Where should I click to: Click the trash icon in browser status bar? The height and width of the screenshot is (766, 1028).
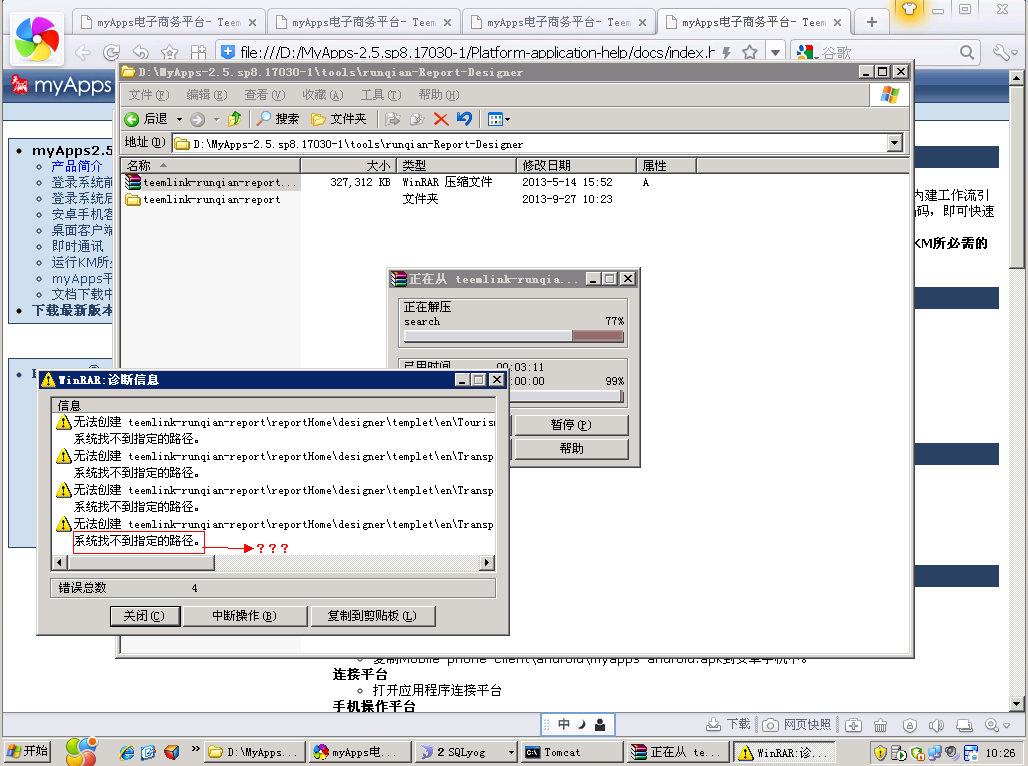(x=880, y=725)
